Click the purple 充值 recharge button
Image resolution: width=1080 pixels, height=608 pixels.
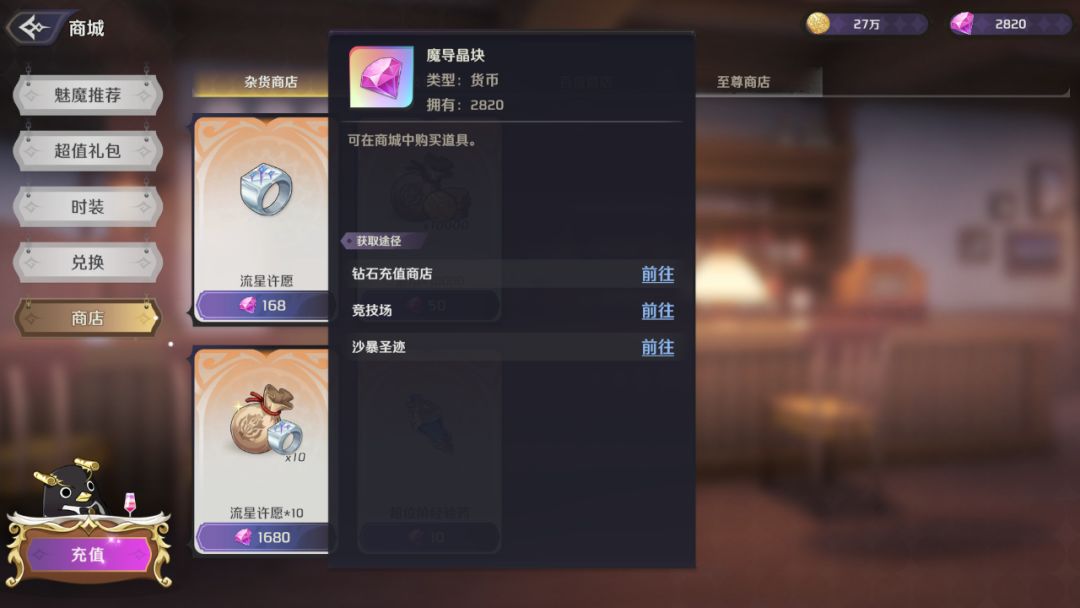pos(88,554)
